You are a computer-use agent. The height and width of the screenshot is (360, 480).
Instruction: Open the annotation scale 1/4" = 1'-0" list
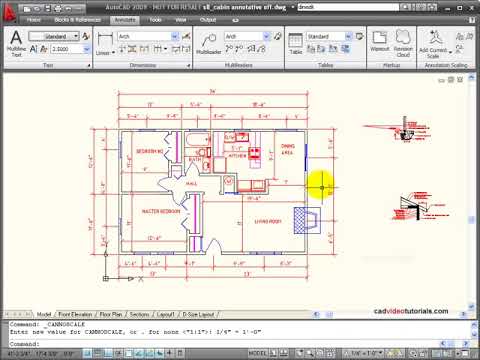pos(365,353)
